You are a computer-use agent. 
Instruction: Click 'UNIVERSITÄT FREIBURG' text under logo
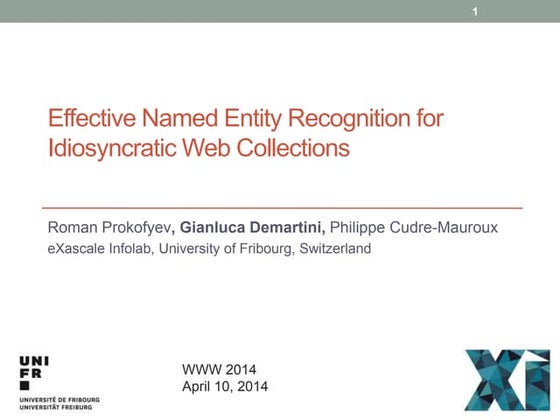click(x=56, y=407)
